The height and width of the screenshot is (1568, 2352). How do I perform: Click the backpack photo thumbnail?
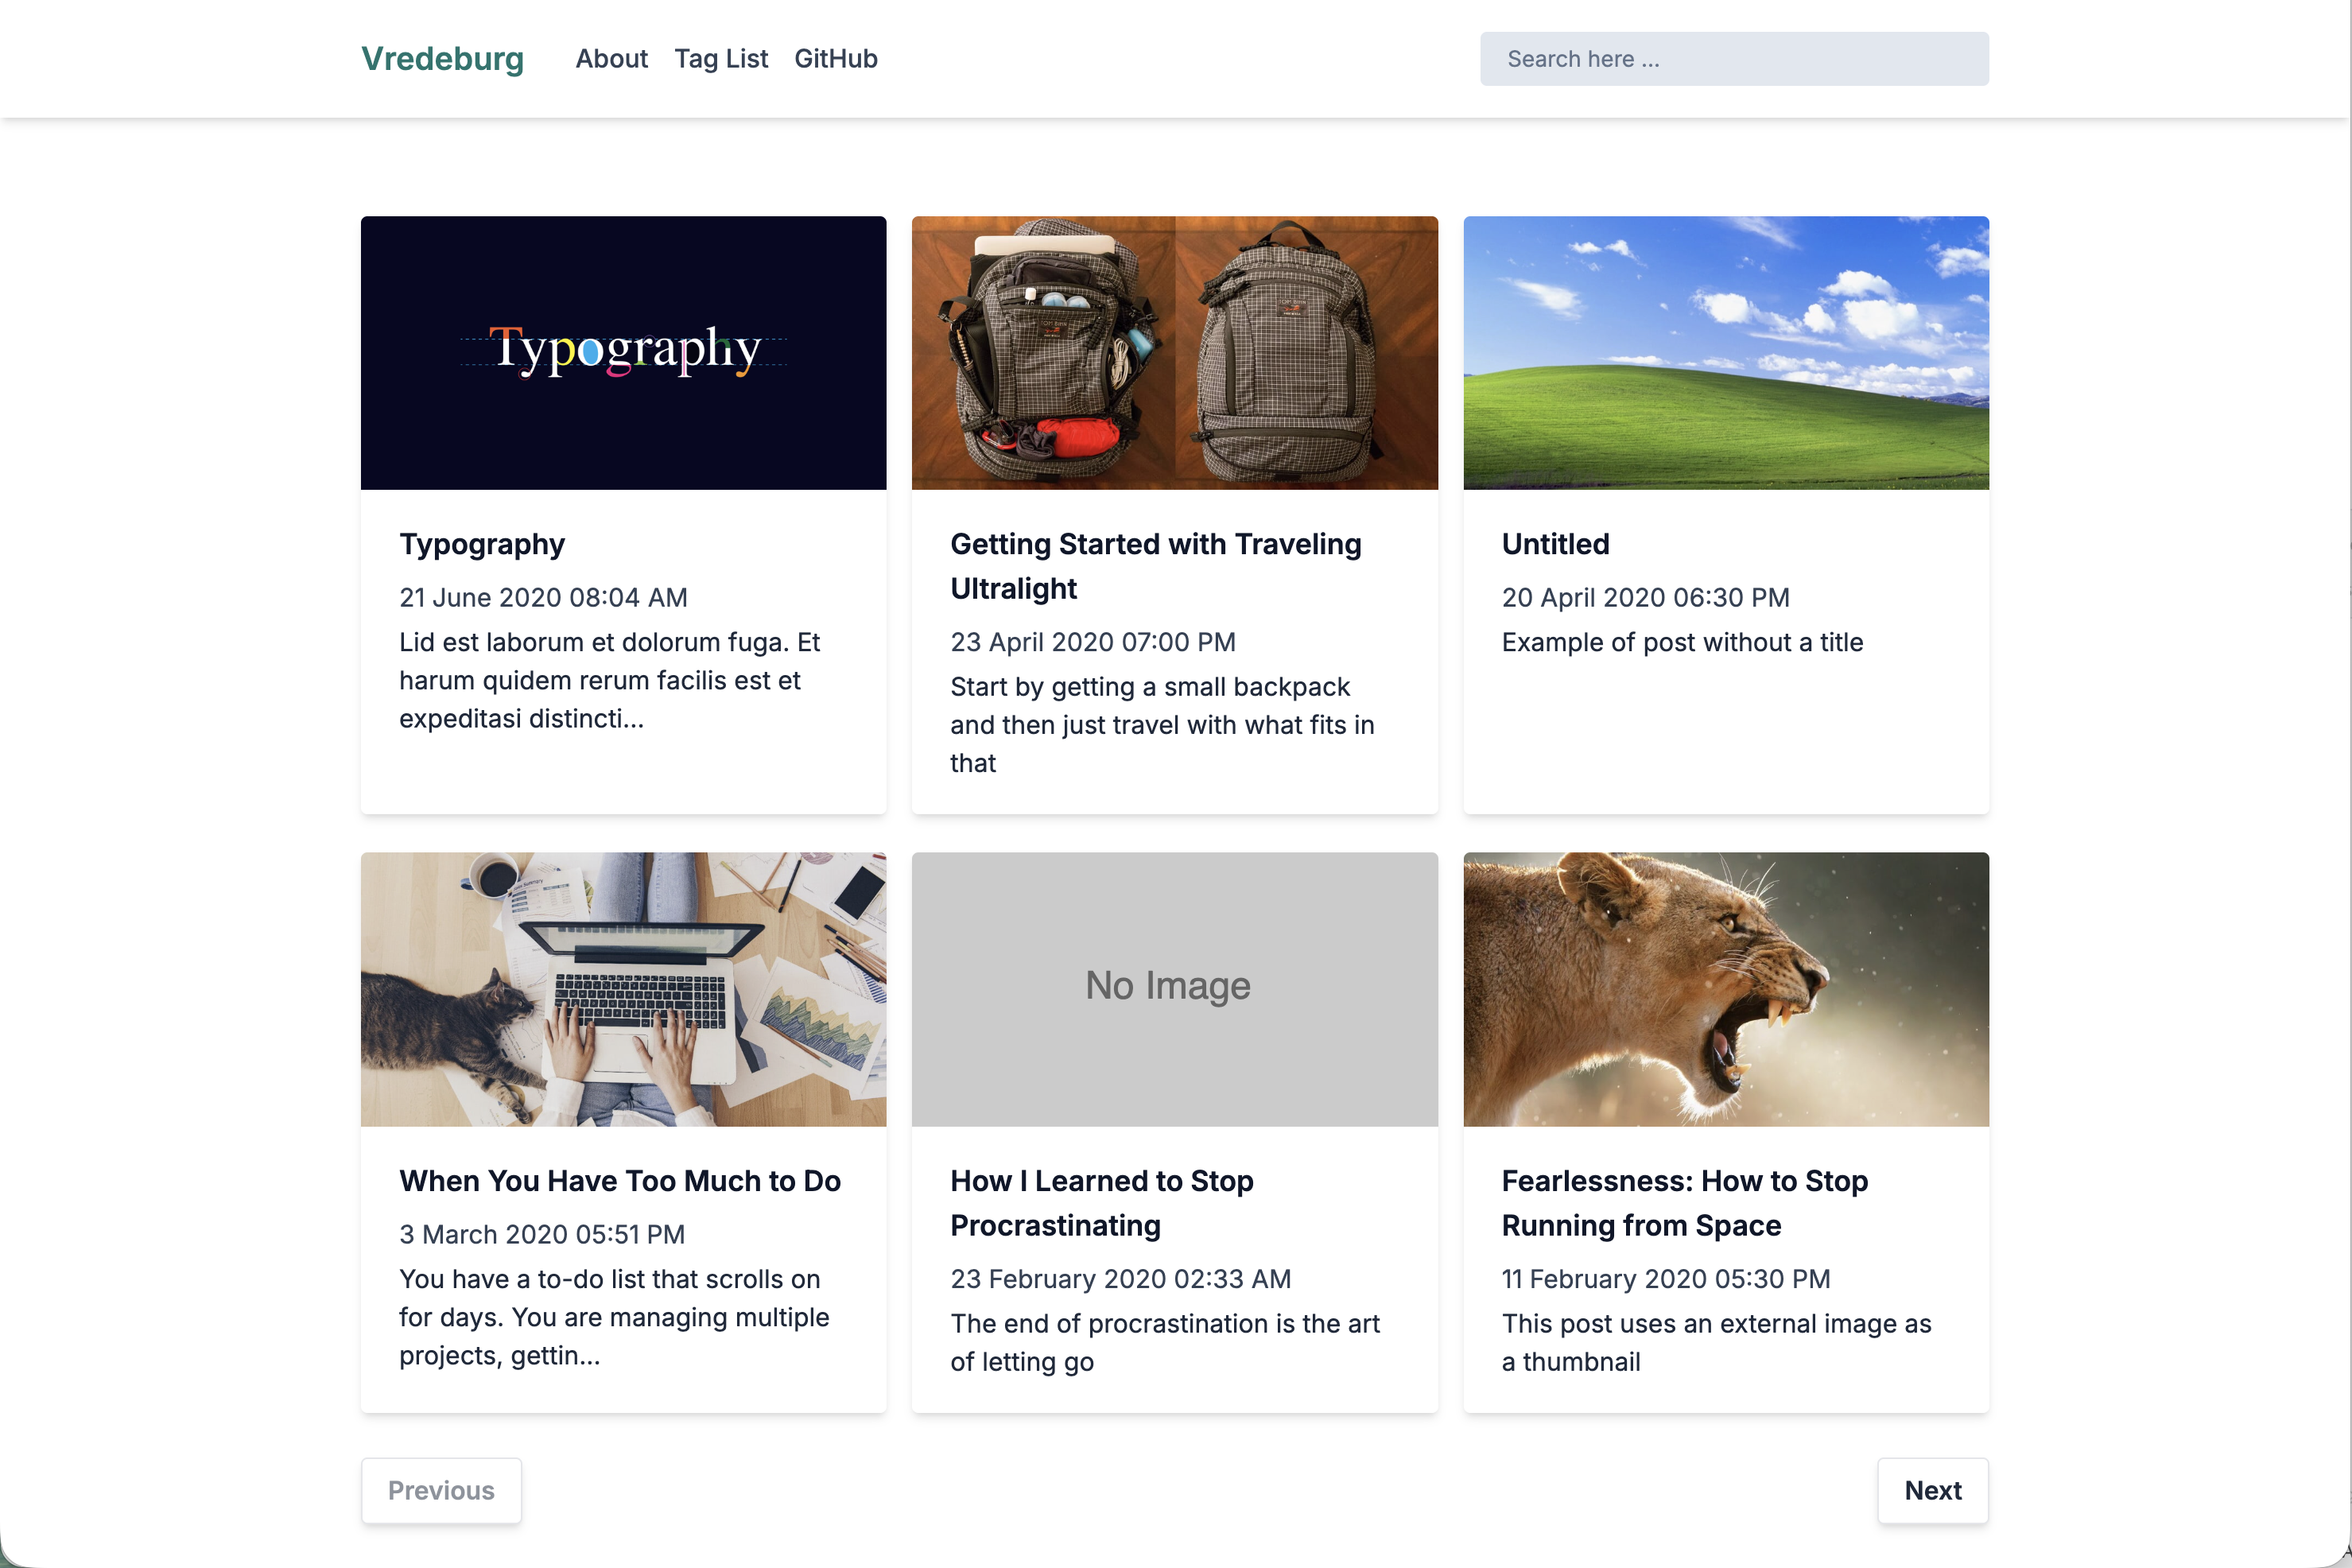click(1174, 352)
